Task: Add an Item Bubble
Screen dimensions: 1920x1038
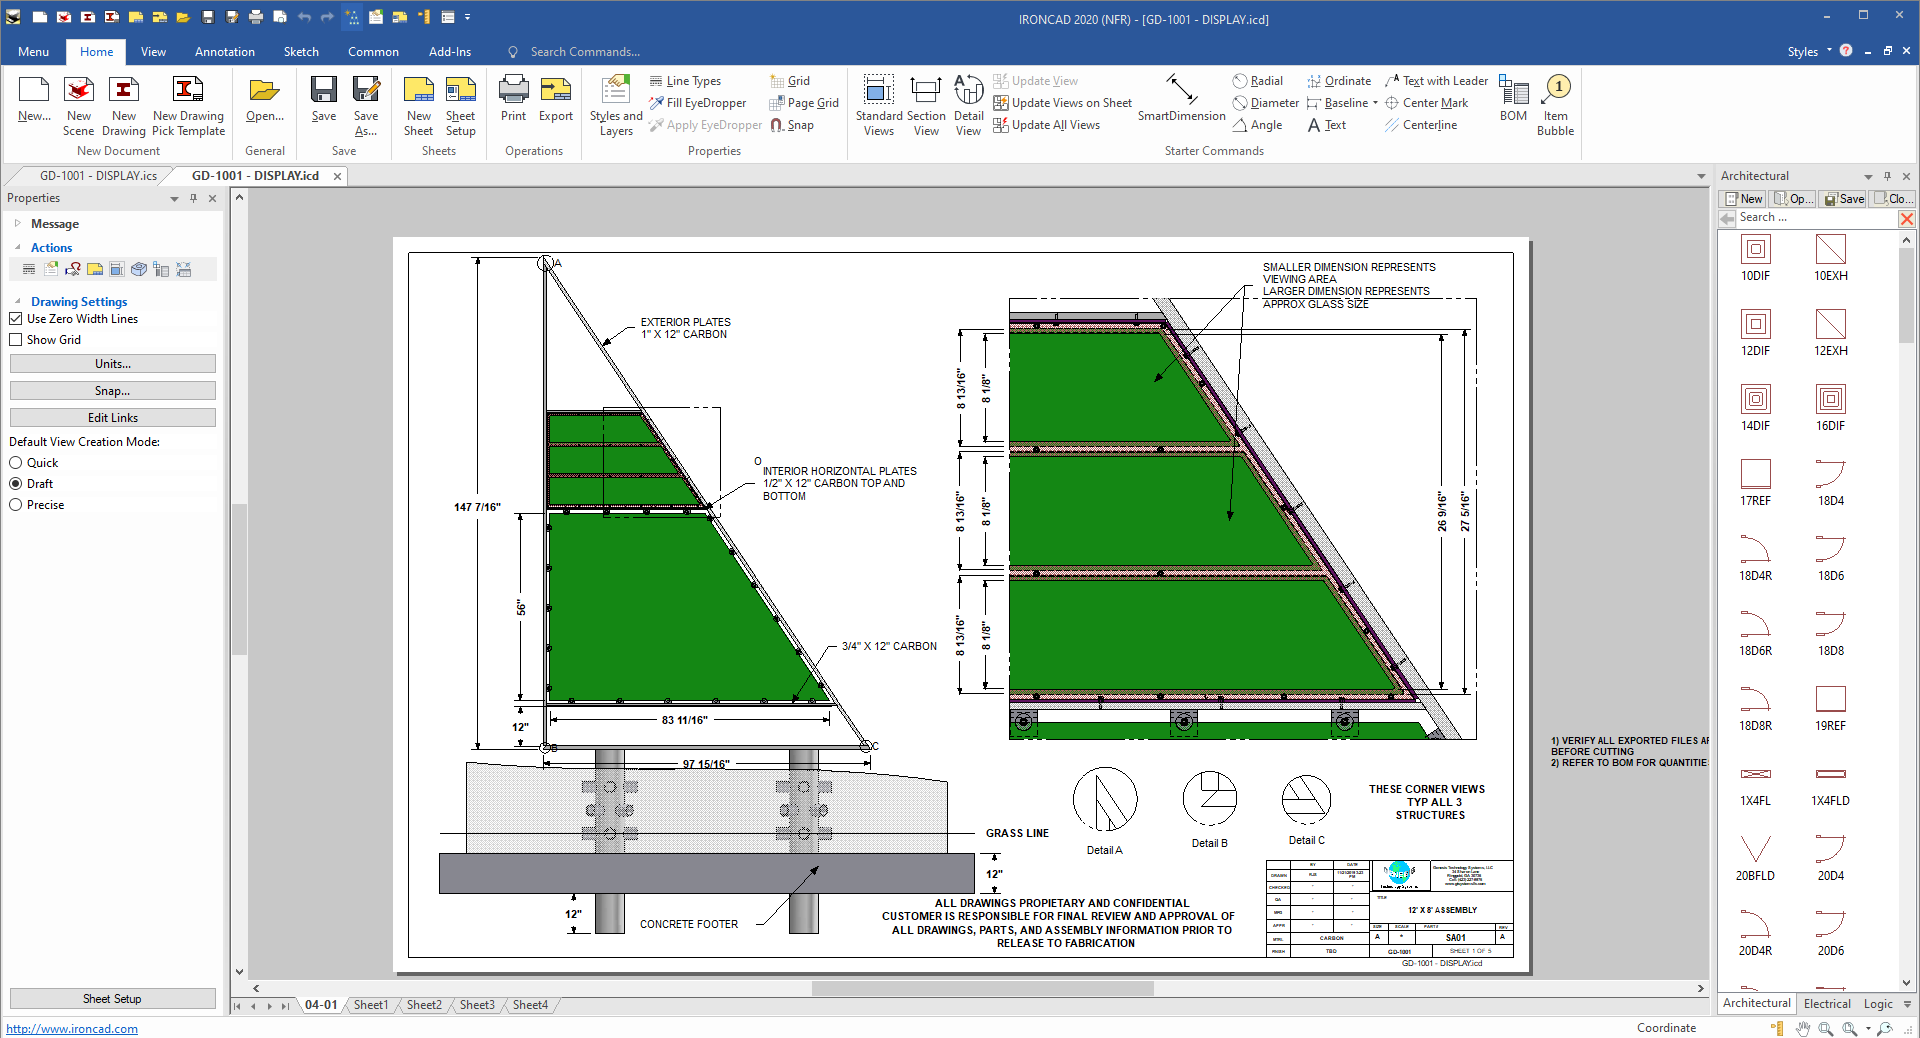Action: point(1555,105)
